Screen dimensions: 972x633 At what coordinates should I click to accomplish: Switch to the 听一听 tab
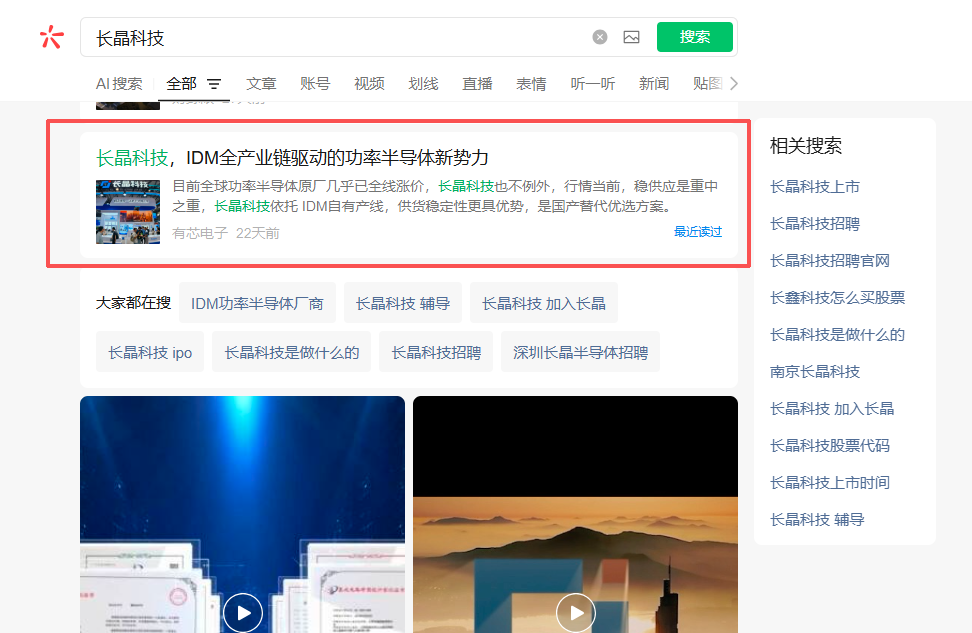point(593,84)
